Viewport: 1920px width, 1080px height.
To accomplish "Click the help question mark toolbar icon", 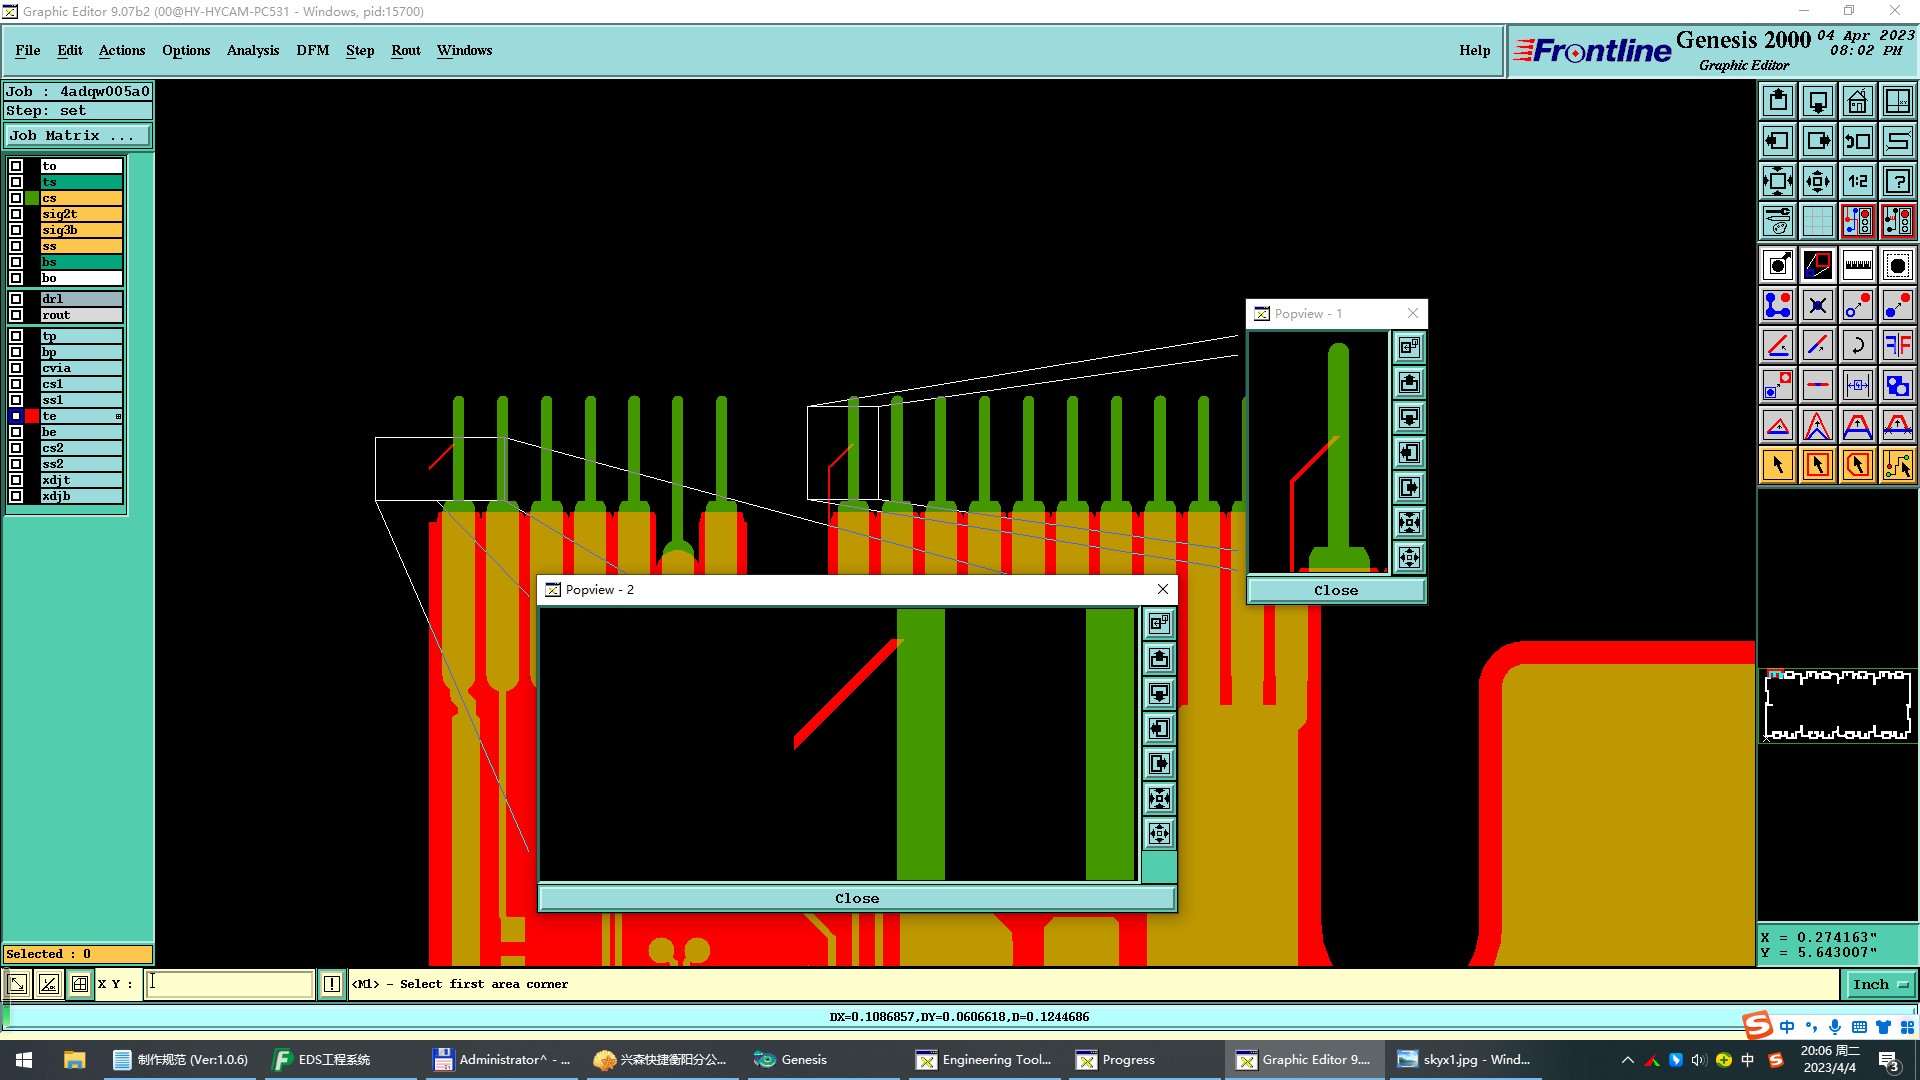I will (1897, 181).
